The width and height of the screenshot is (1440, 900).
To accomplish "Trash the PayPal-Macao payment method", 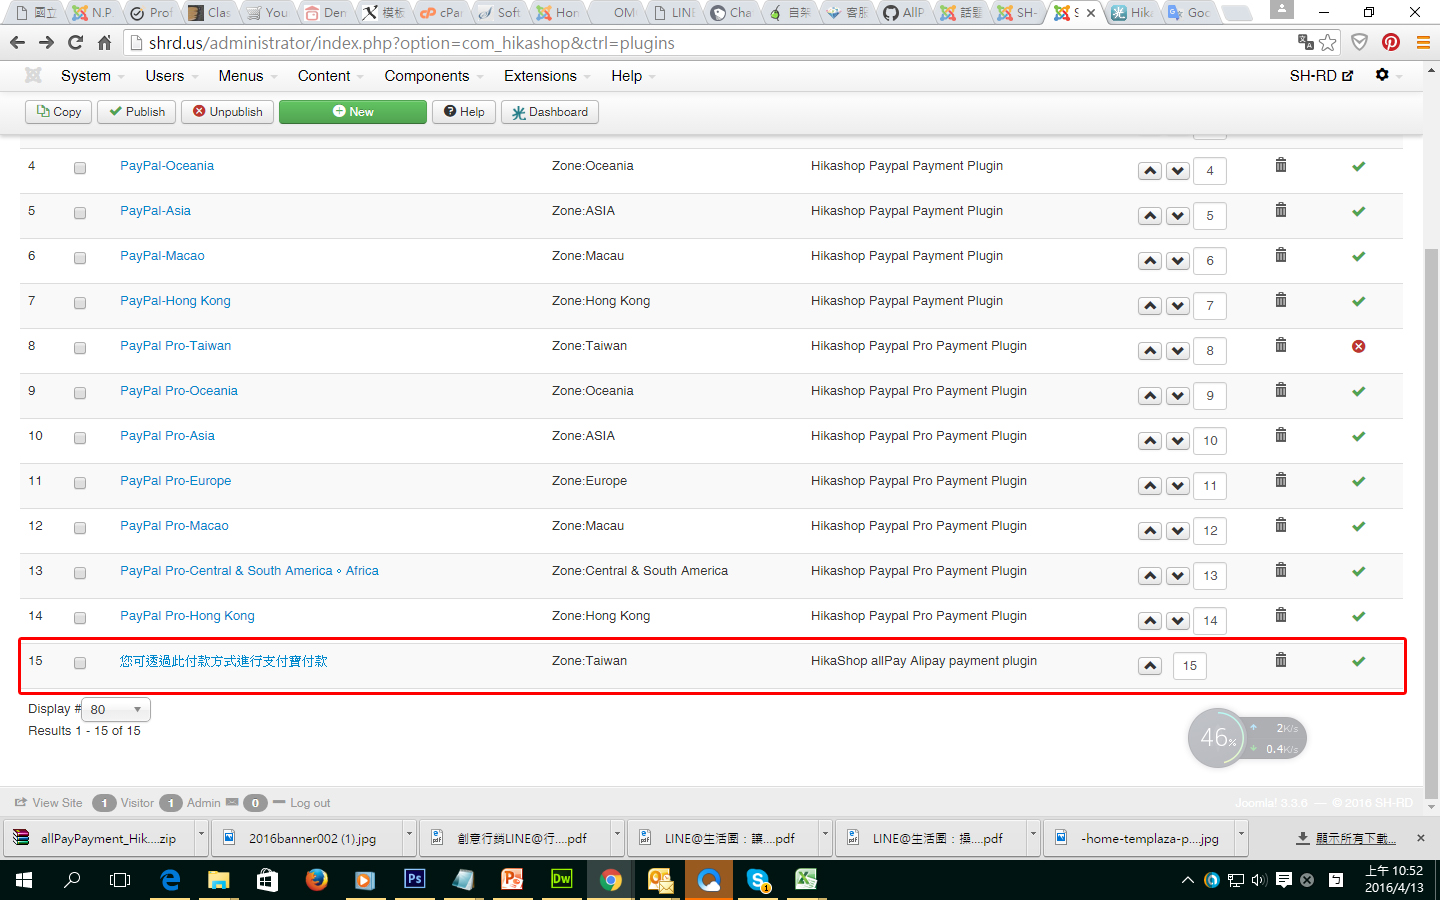I will 1281,255.
